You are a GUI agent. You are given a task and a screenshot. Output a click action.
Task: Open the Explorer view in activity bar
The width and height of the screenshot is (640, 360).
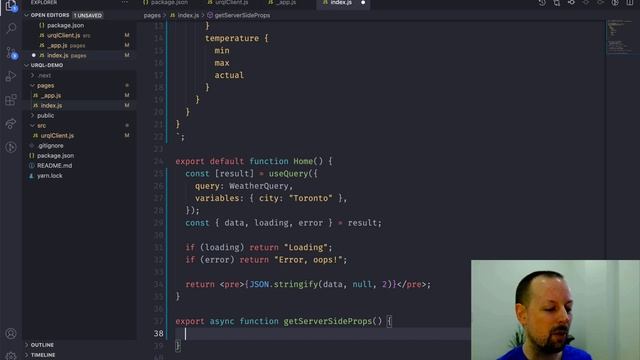tap(11, 5)
